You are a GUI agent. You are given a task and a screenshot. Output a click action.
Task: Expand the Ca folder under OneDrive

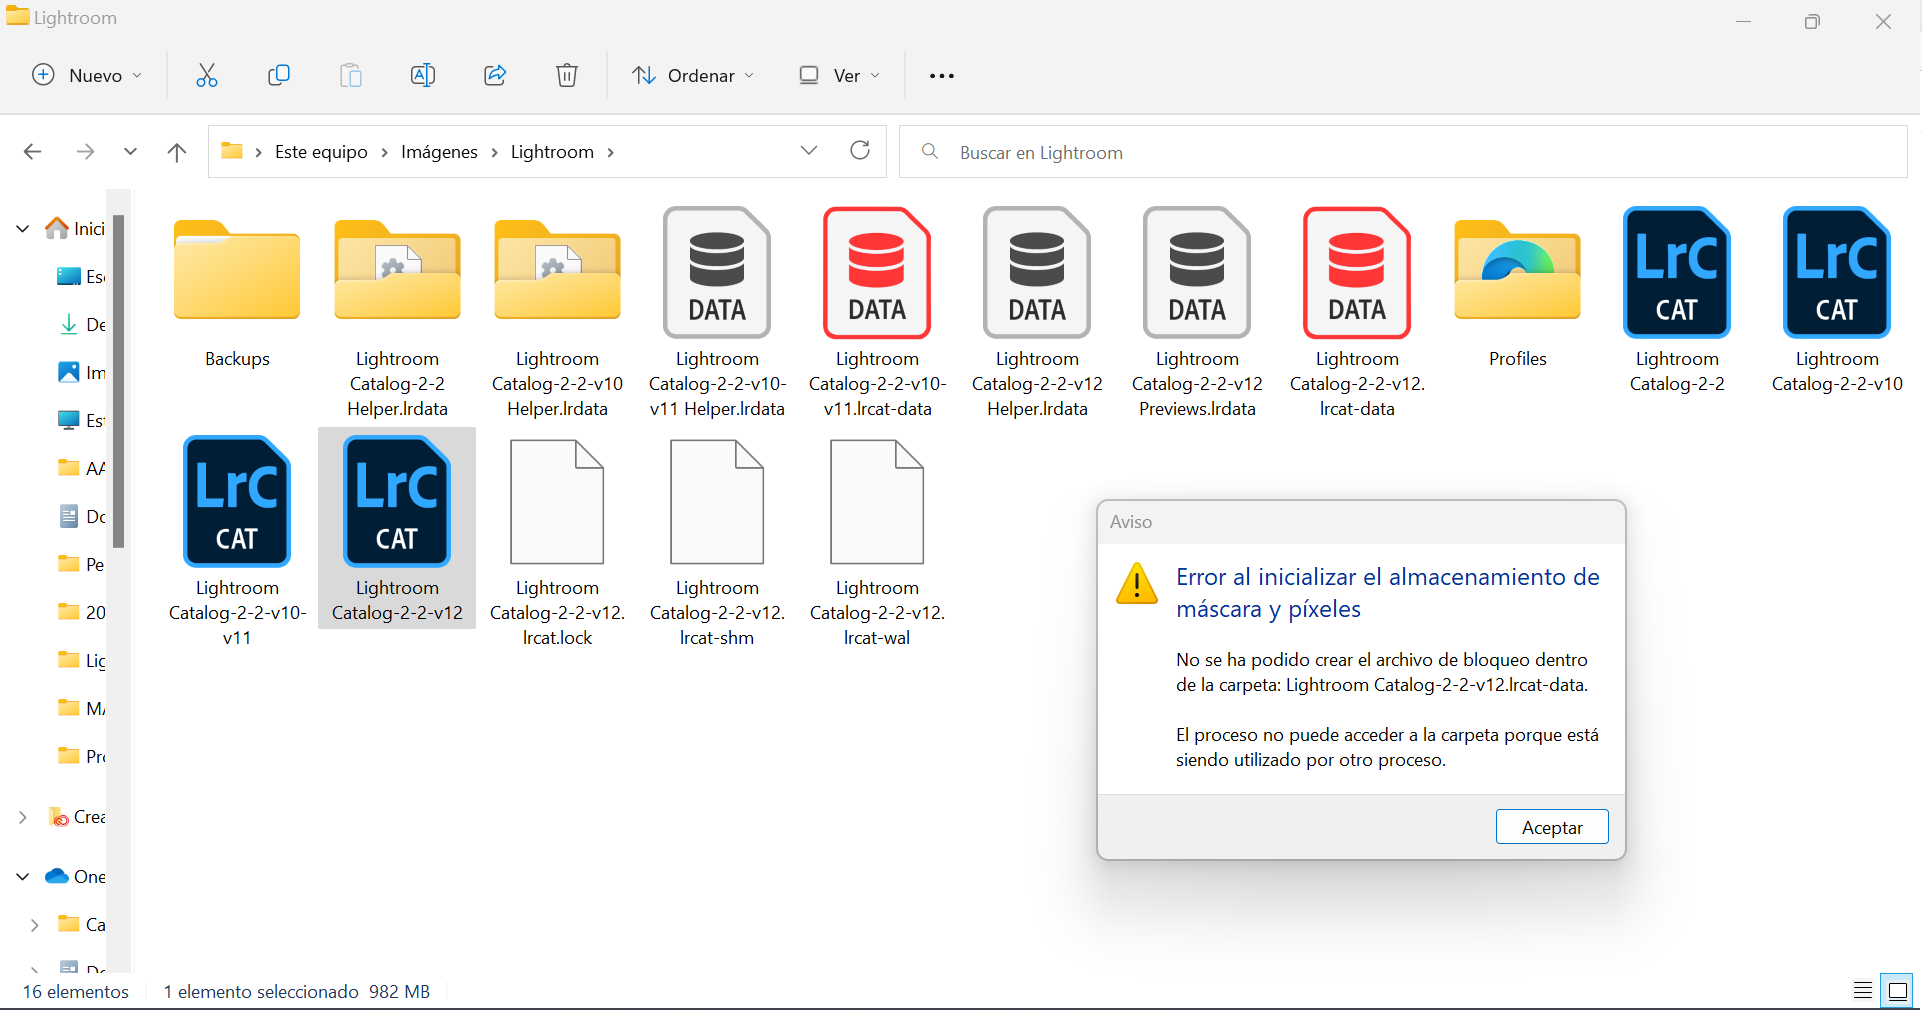click(x=35, y=925)
